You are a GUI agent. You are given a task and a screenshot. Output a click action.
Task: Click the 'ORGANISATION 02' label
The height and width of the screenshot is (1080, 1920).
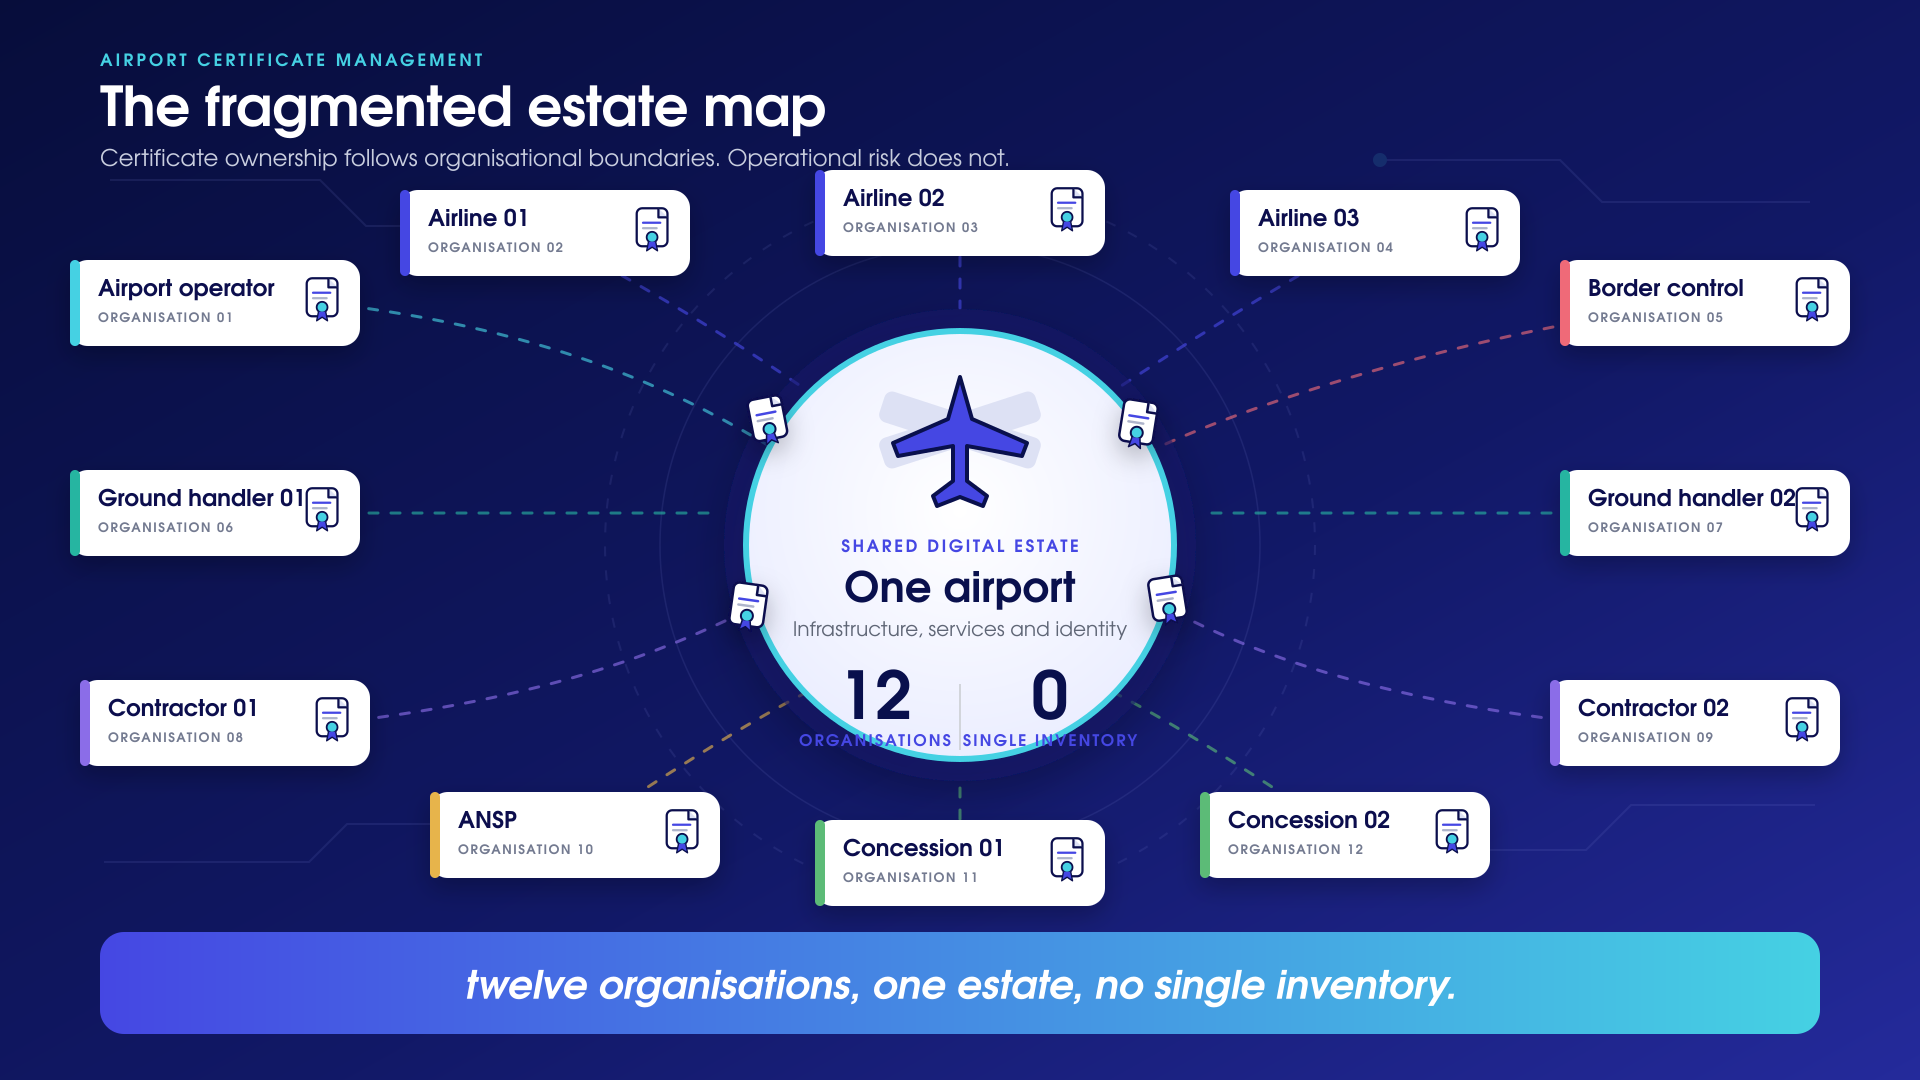(496, 247)
